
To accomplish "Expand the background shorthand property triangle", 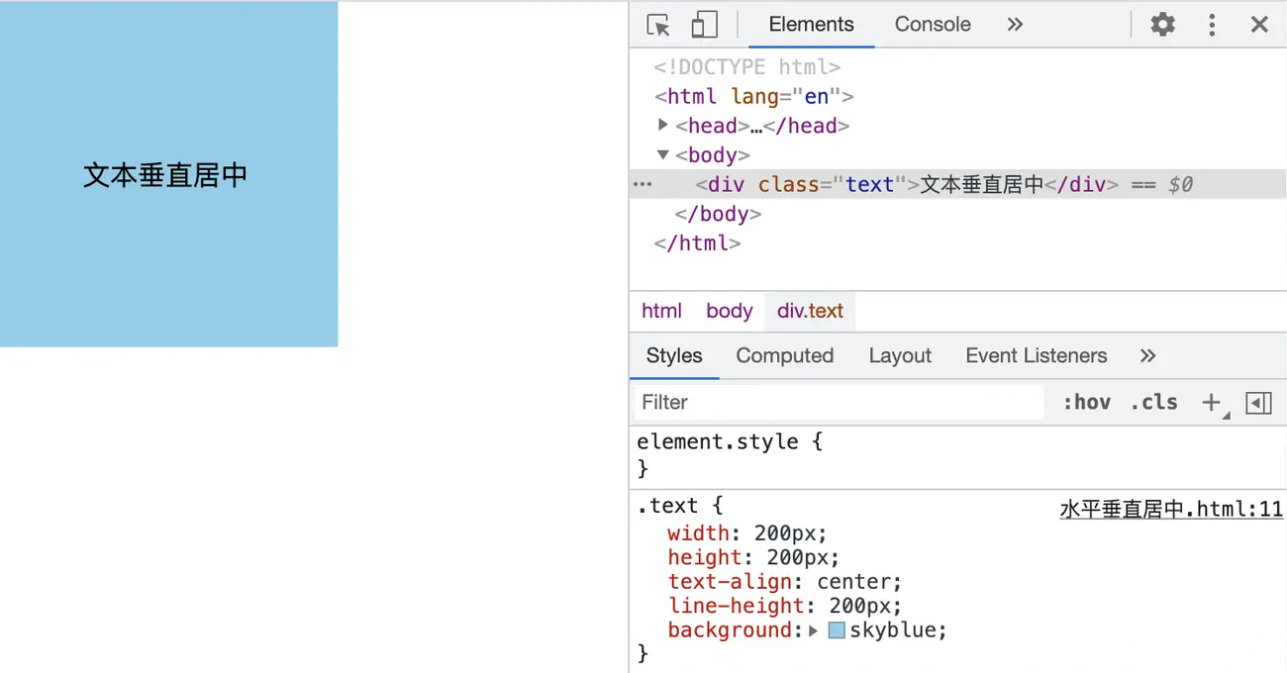I will [x=814, y=631].
